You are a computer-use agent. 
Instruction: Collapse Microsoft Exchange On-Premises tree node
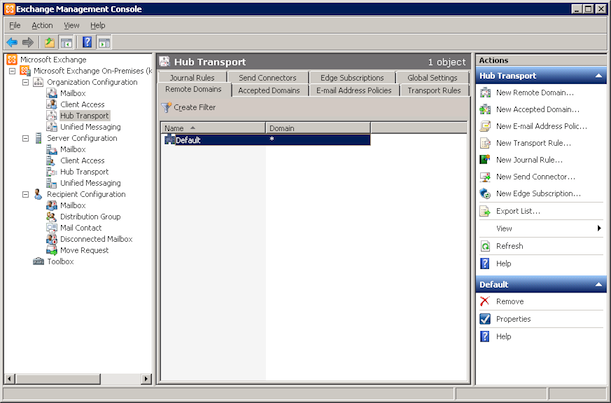pyautogui.click(x=12, y=71)
